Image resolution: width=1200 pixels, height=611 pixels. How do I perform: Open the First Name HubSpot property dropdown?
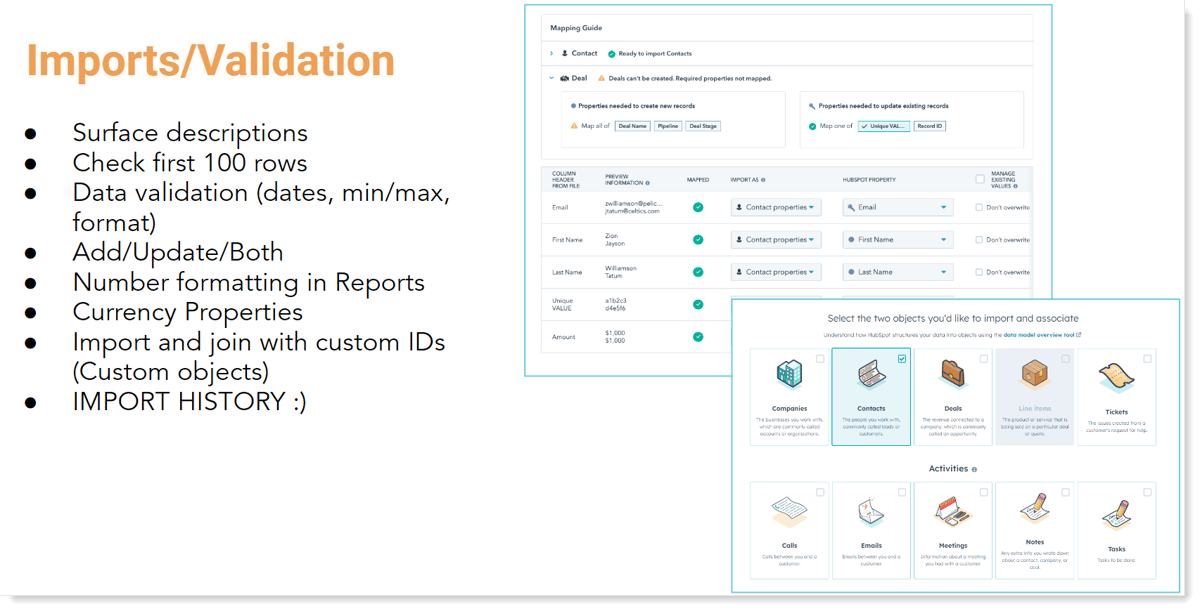898,240
